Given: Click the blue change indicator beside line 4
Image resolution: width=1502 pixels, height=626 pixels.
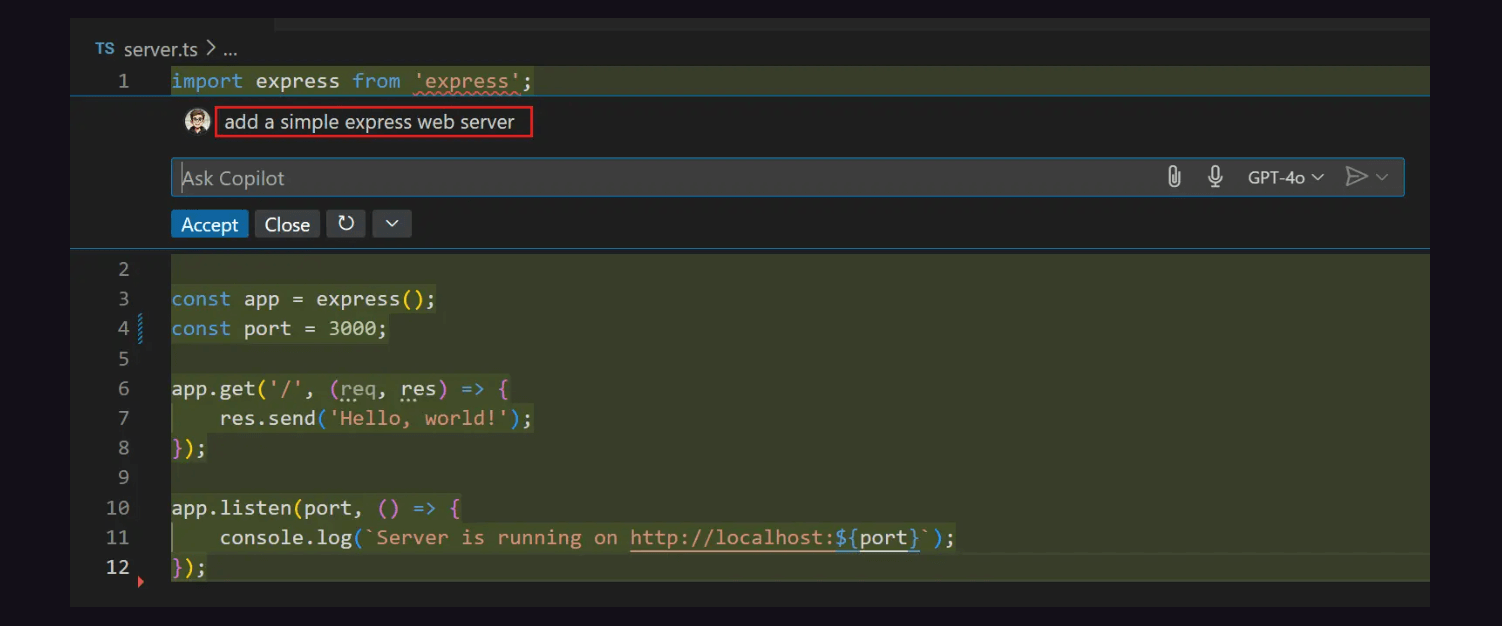Looking at the screenshot, I should click(139, 328).
